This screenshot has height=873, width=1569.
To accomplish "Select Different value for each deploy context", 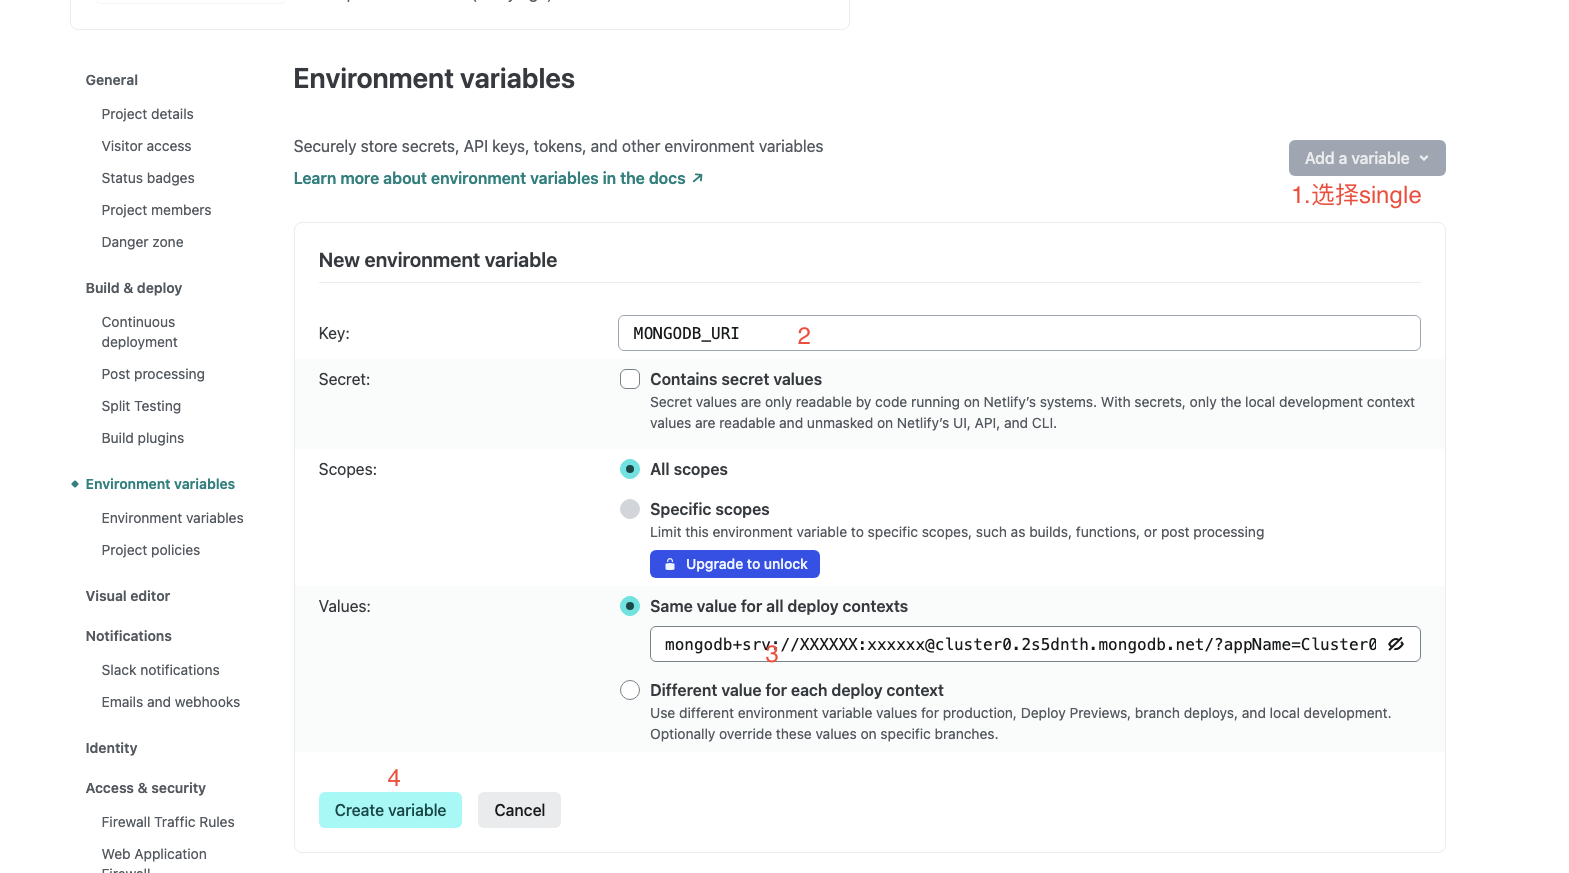I will [x=630, y=690].
